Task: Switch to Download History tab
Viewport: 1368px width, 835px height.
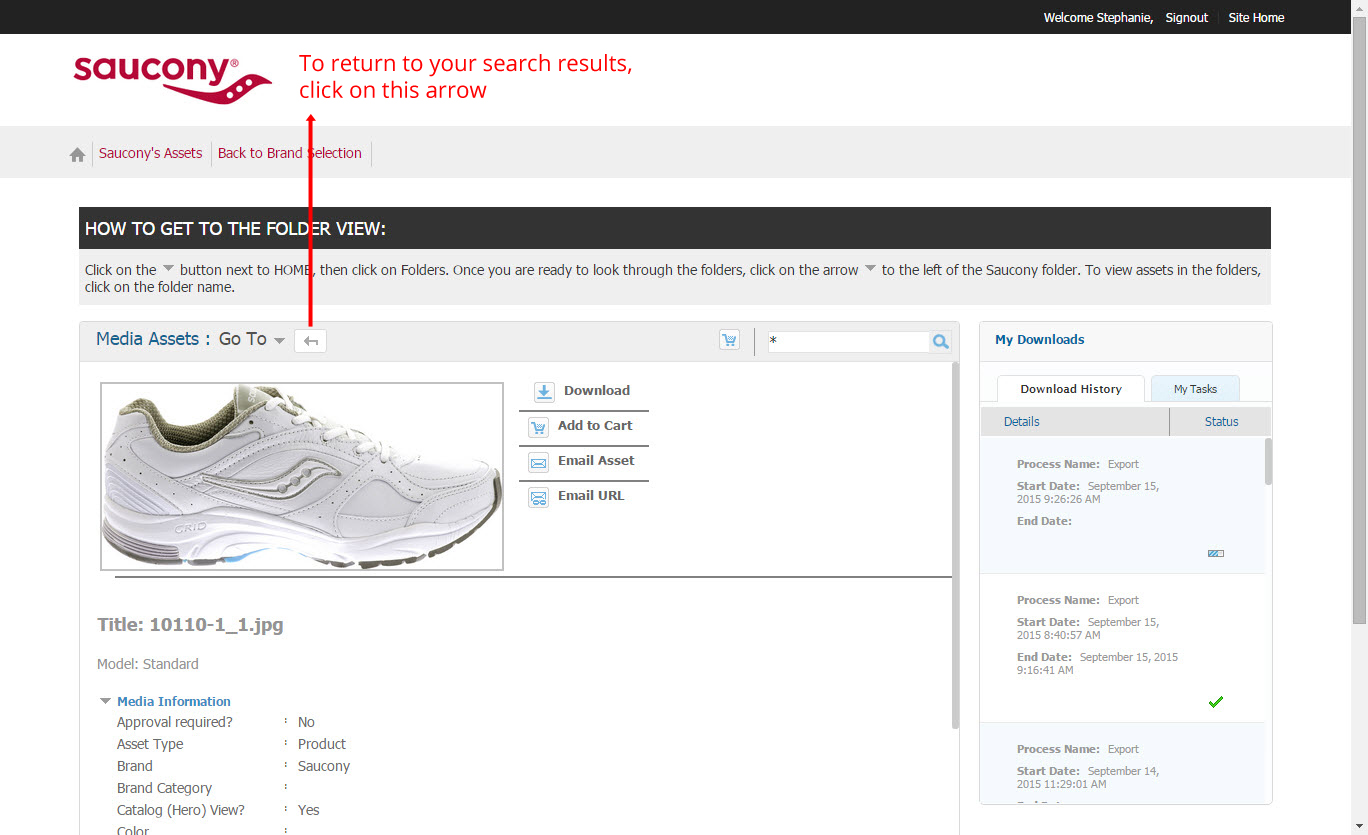Action: click(x=1071, y=389)
